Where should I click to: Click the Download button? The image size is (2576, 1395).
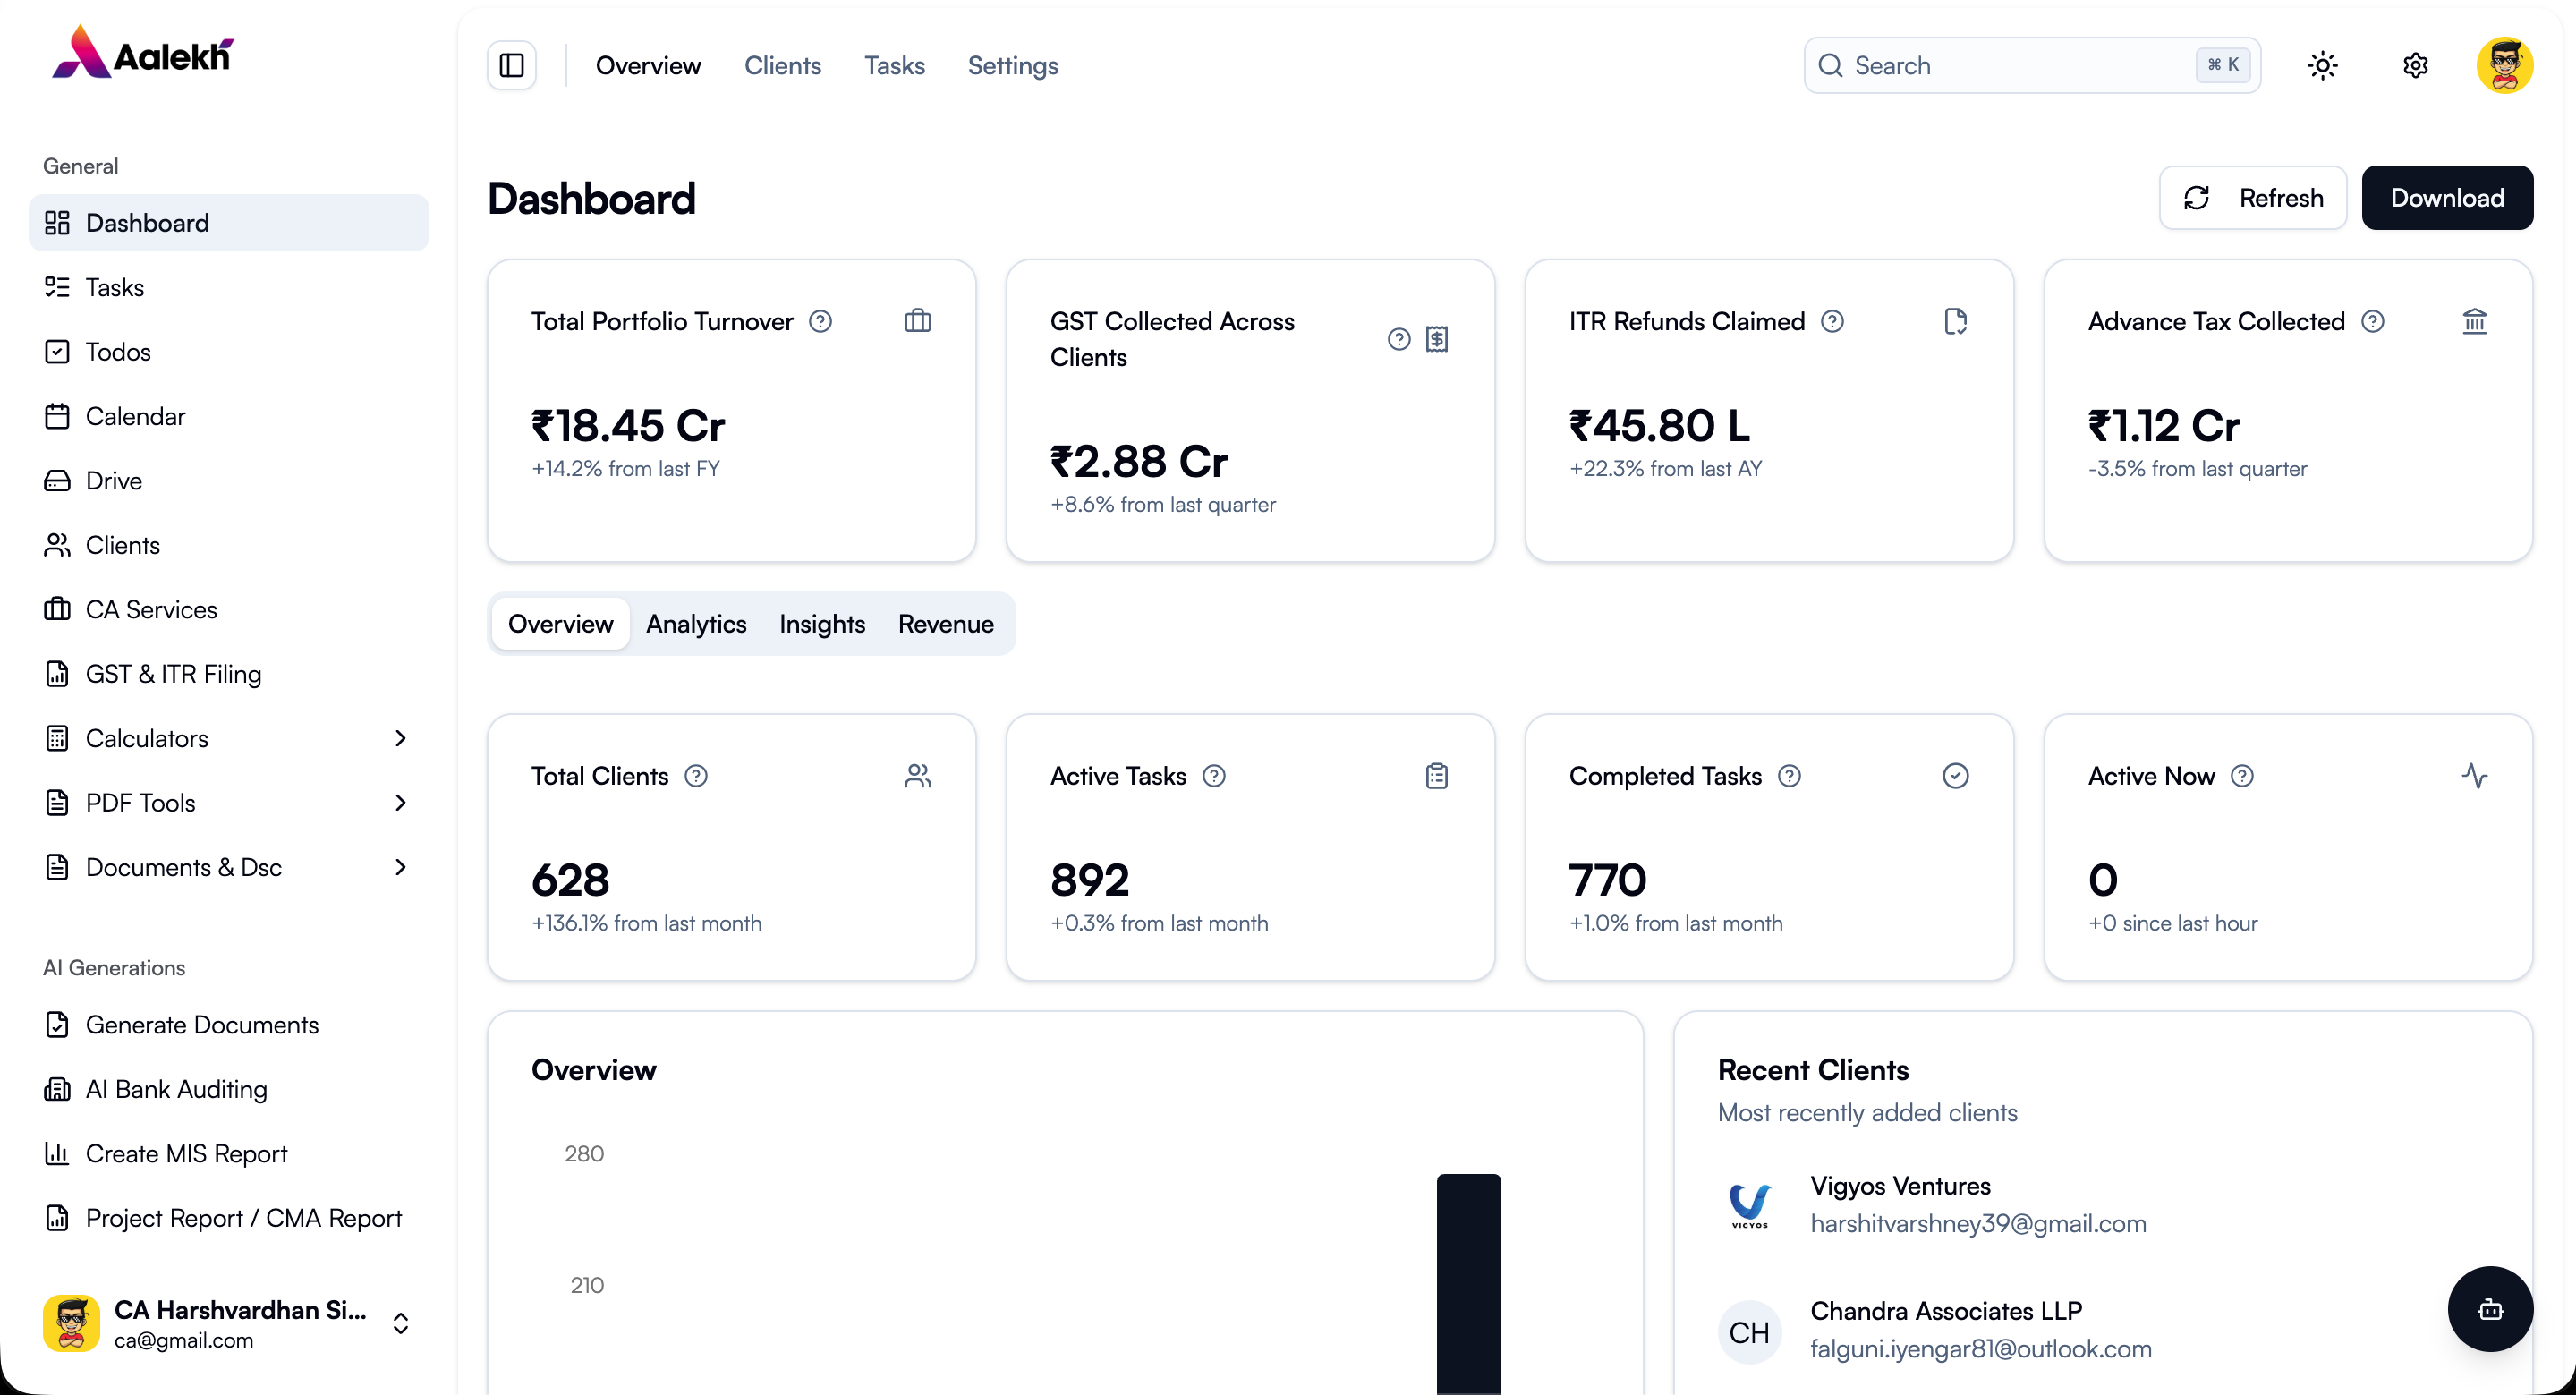click(x=2446, y=198)
